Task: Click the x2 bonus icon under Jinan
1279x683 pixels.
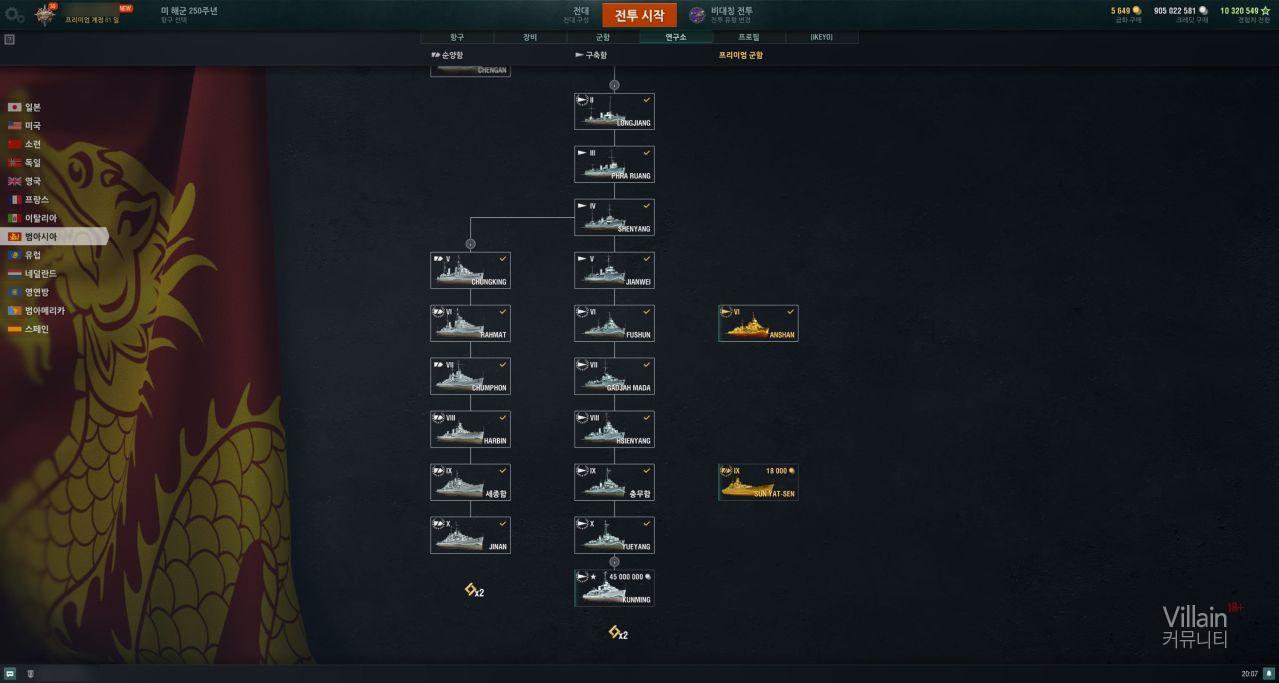Action: click(474, 591)
